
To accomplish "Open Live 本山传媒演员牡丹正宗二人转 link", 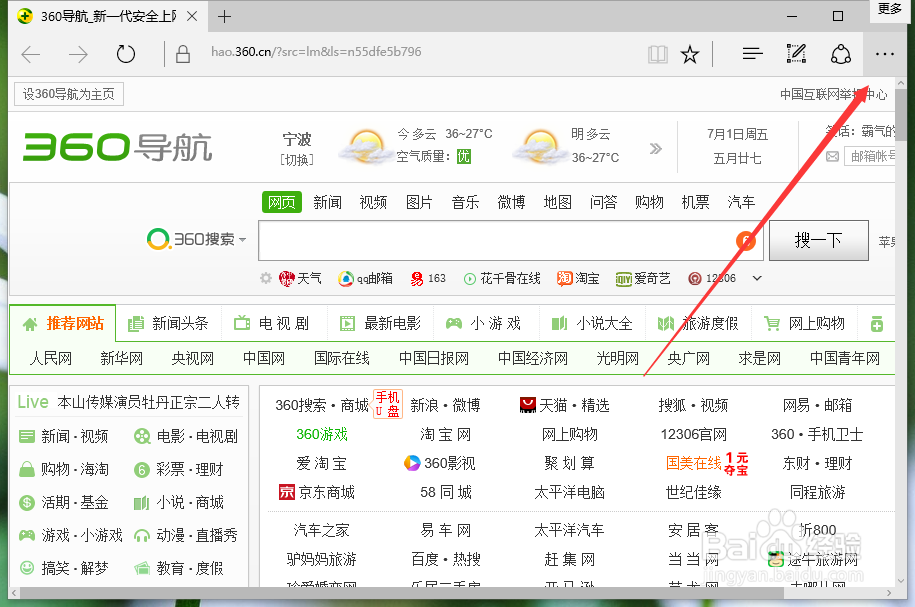I will pyautogui.click(x=128, y=402).
